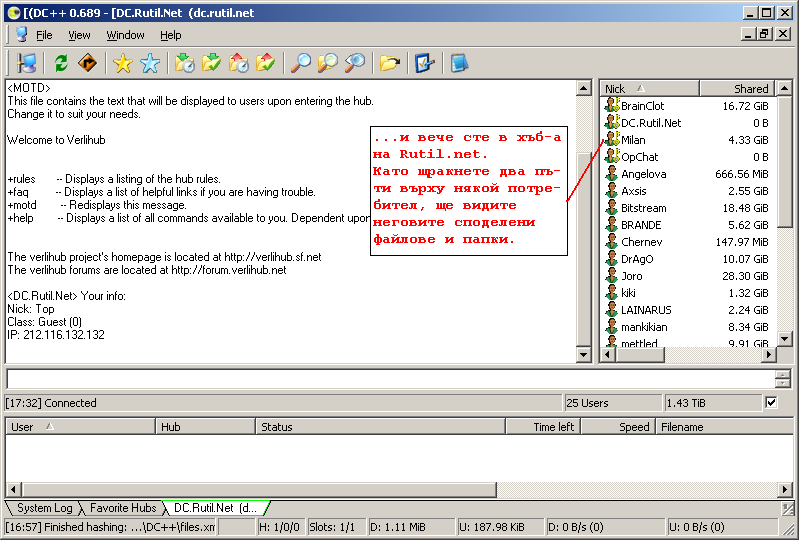The image size is (799, 540).
Task: Open Search Spy third magnifier icon
Action: 355,63
